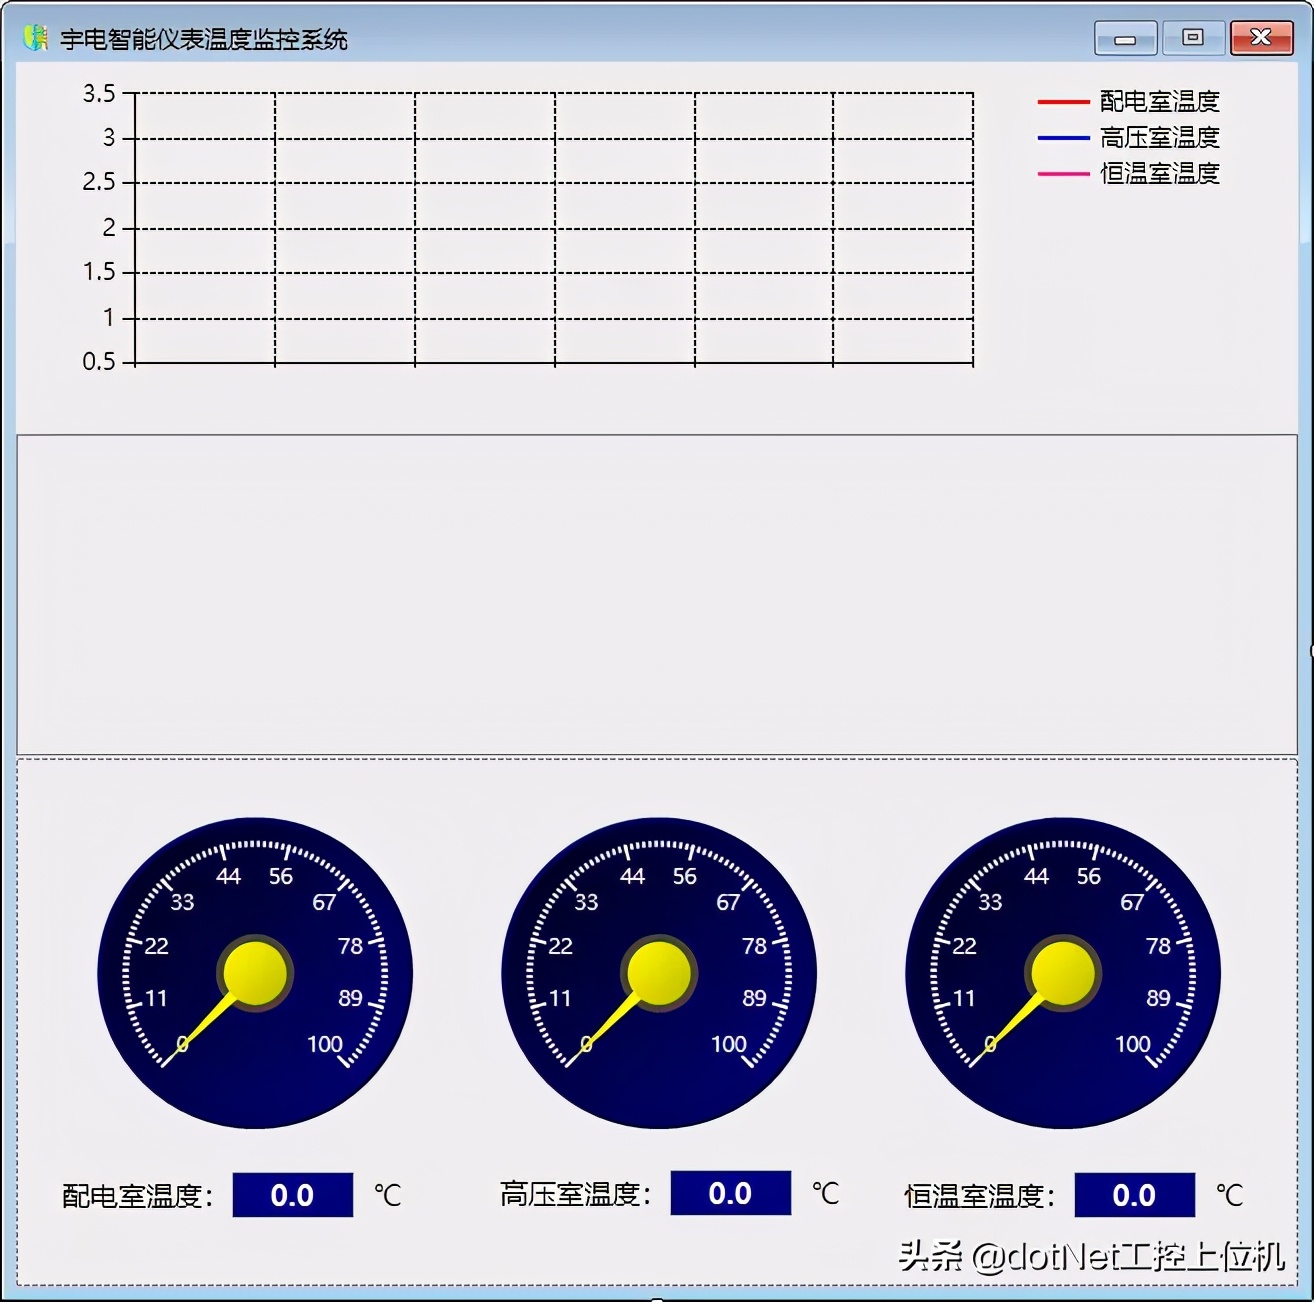Click pink 恒温室温度 legend line
The width and height of the screenshot is (1314, 1302).
coord(1063,174)
